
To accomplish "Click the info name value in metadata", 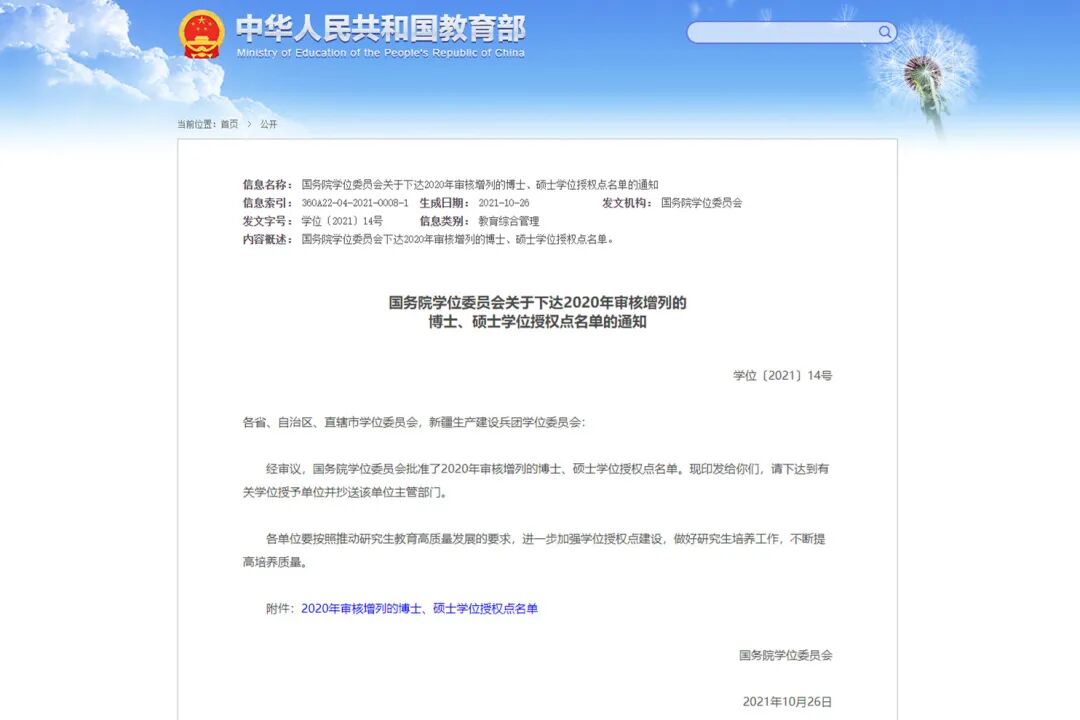I will click(x=480, y=185).
